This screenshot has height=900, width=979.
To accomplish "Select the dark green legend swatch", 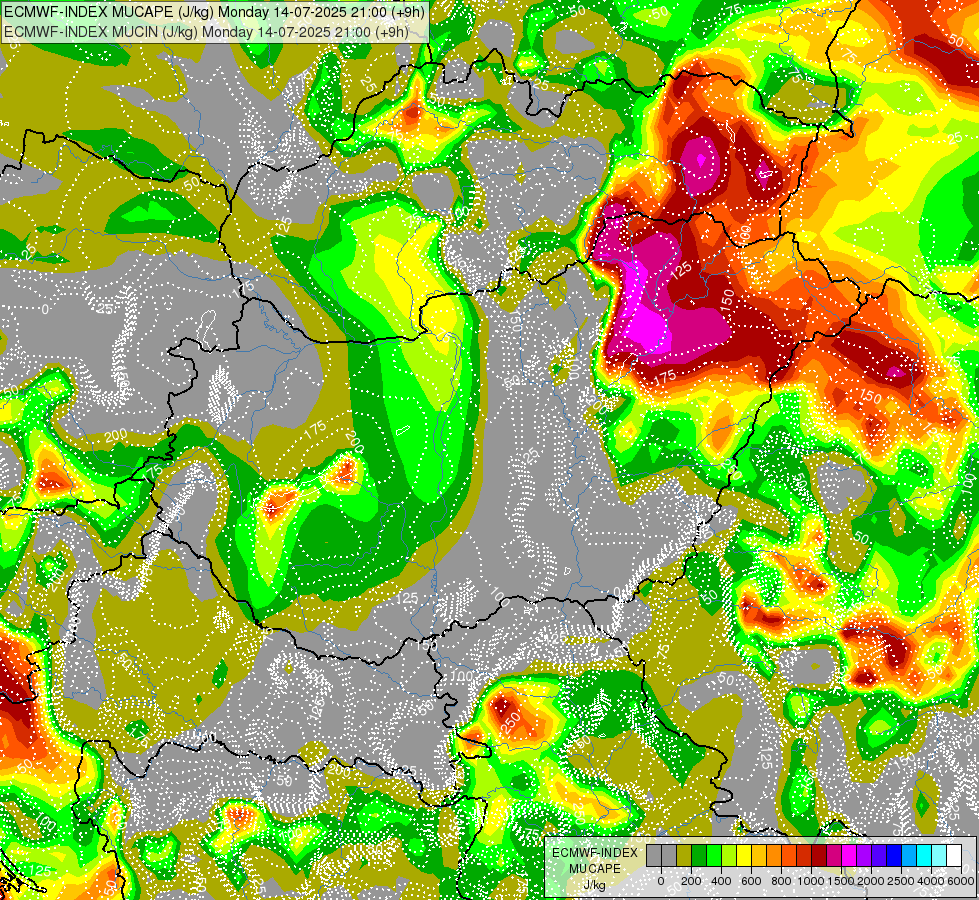I will pos(699,855).
